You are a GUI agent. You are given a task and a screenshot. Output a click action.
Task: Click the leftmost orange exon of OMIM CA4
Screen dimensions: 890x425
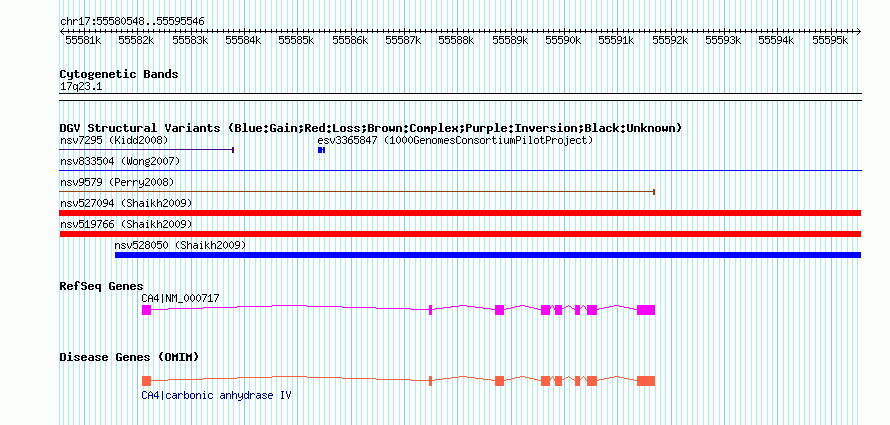coord(146,381)
